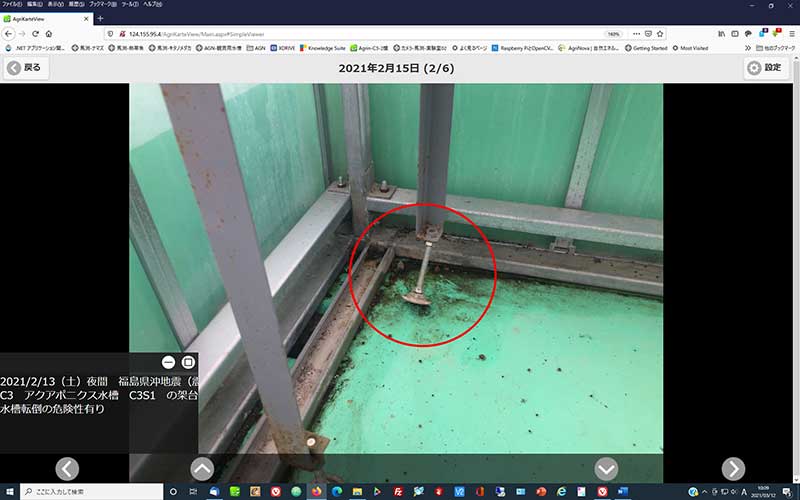Open the ファイル menu in menu bar
The height and width of the screenshot is (500, 800).
[x=12, y=4]
